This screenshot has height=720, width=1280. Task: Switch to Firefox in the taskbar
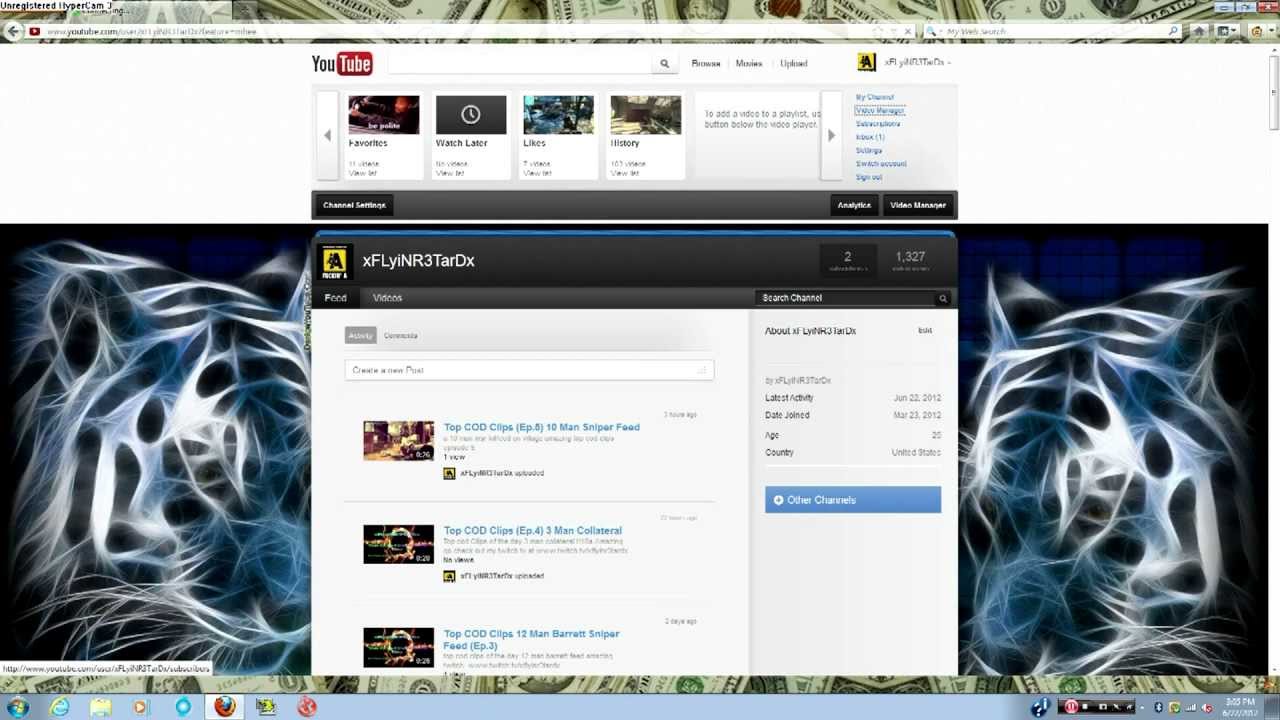[x=224, y=706]
